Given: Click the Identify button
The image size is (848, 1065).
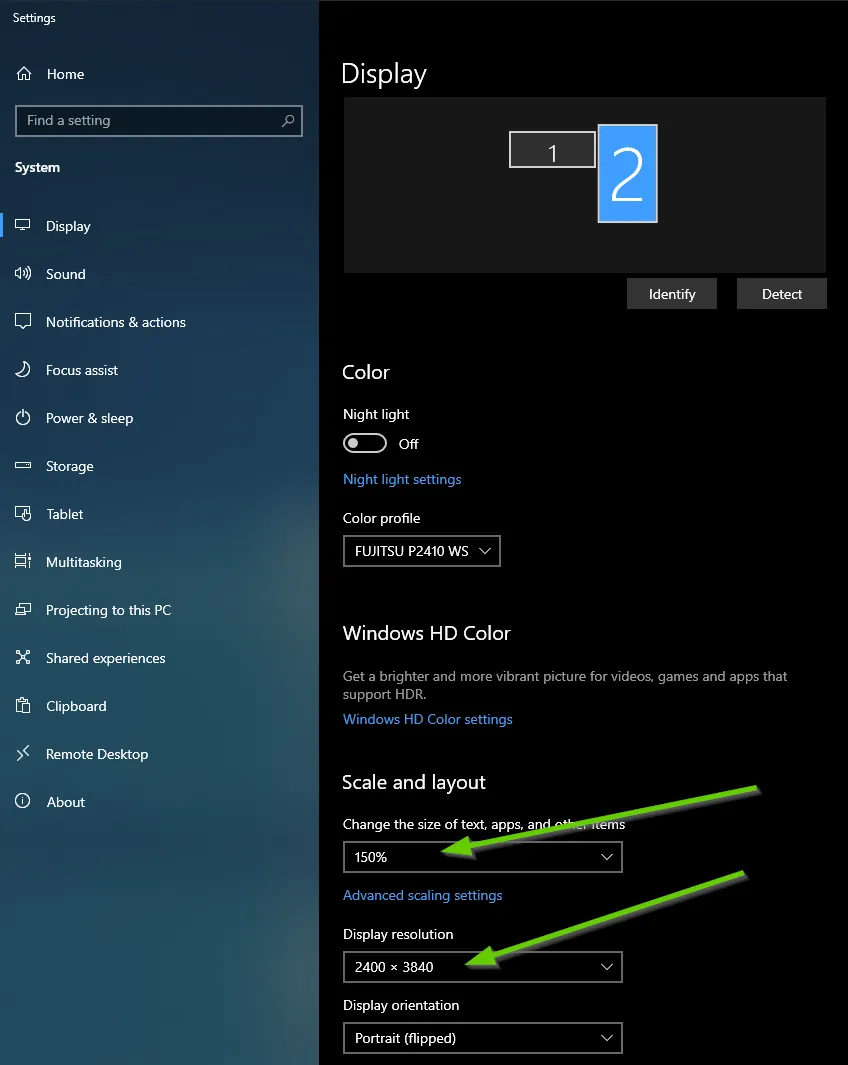Looking at the screenshot, I should coord(671,293).
